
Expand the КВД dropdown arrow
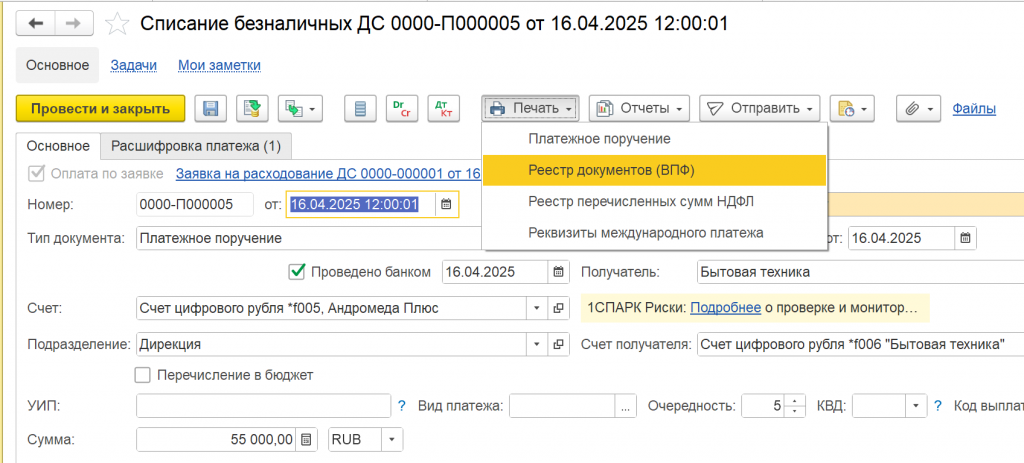pyautogui.click(x=918, y=406)
